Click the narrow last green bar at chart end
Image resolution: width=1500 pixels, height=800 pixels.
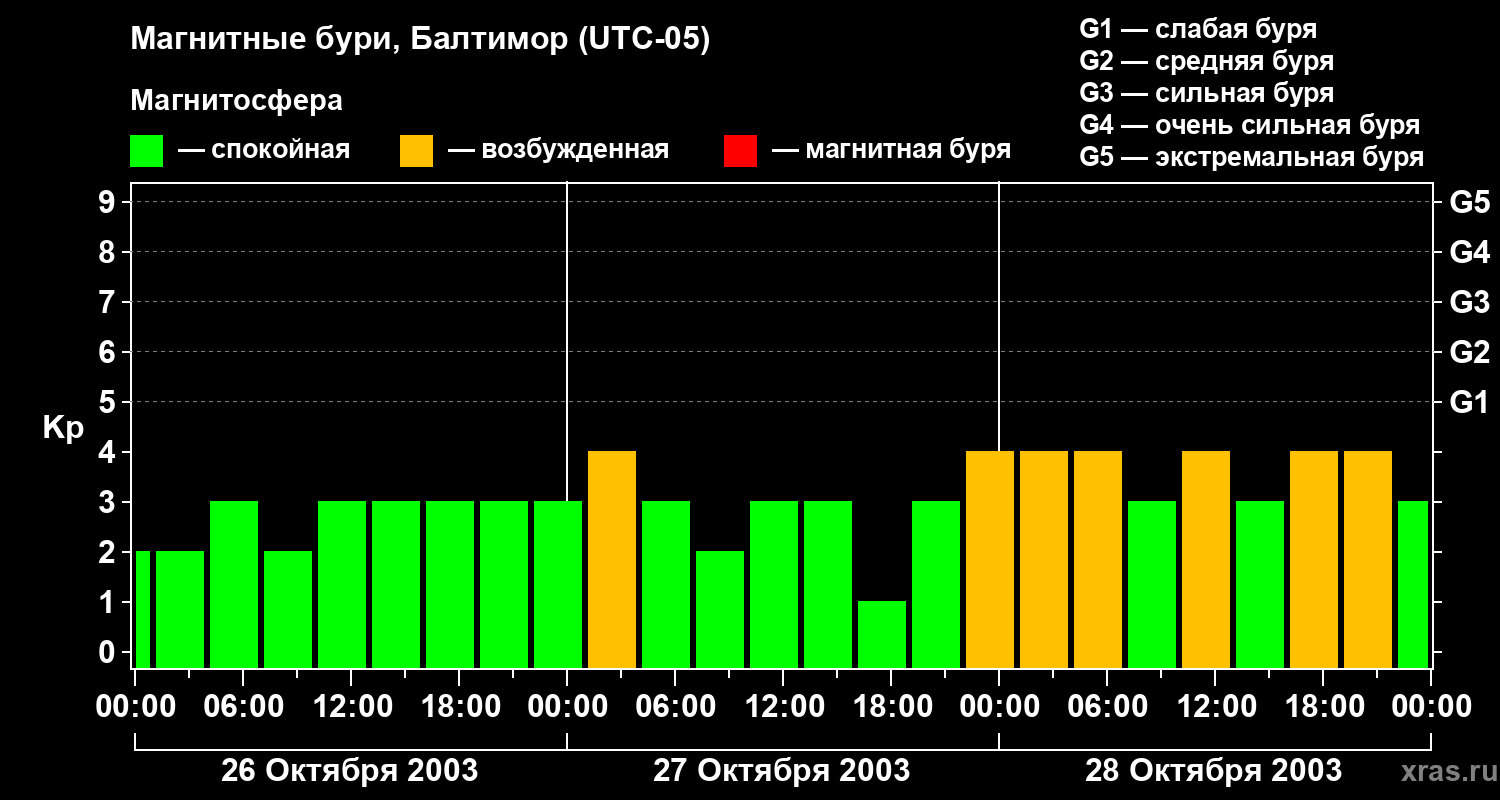click(1412, 584)
